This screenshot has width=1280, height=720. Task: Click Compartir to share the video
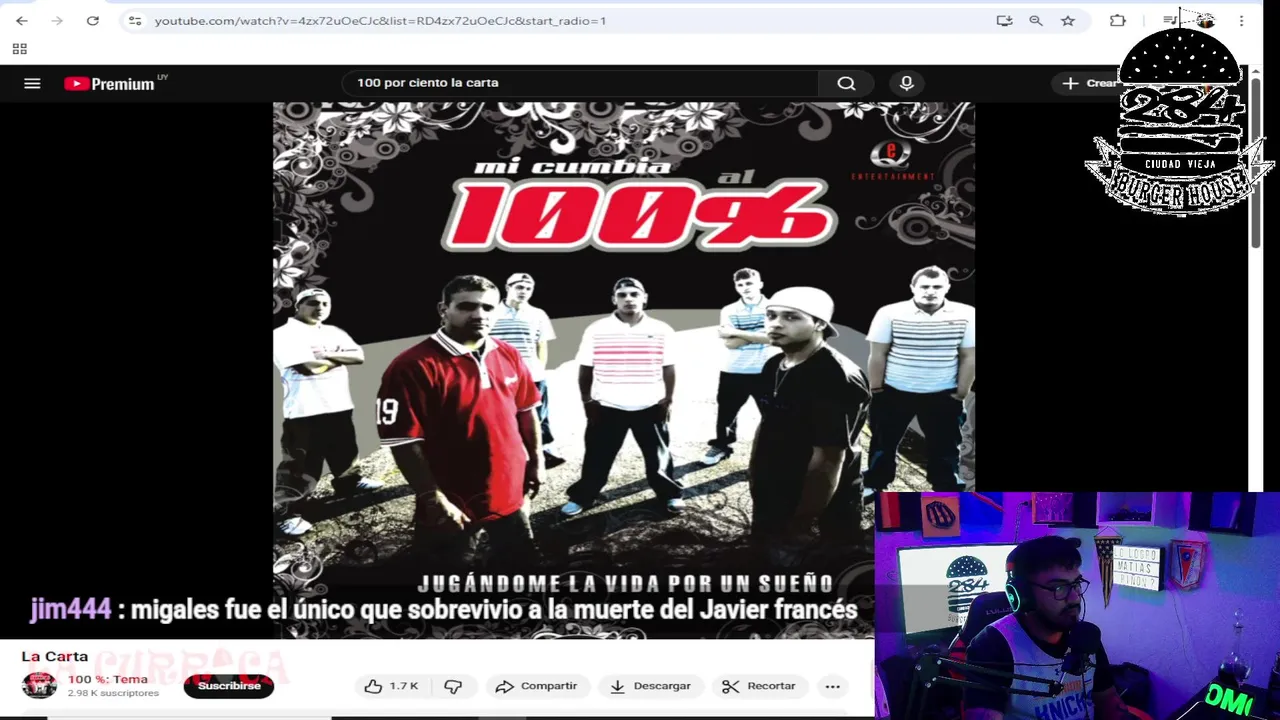pos(537,686)
